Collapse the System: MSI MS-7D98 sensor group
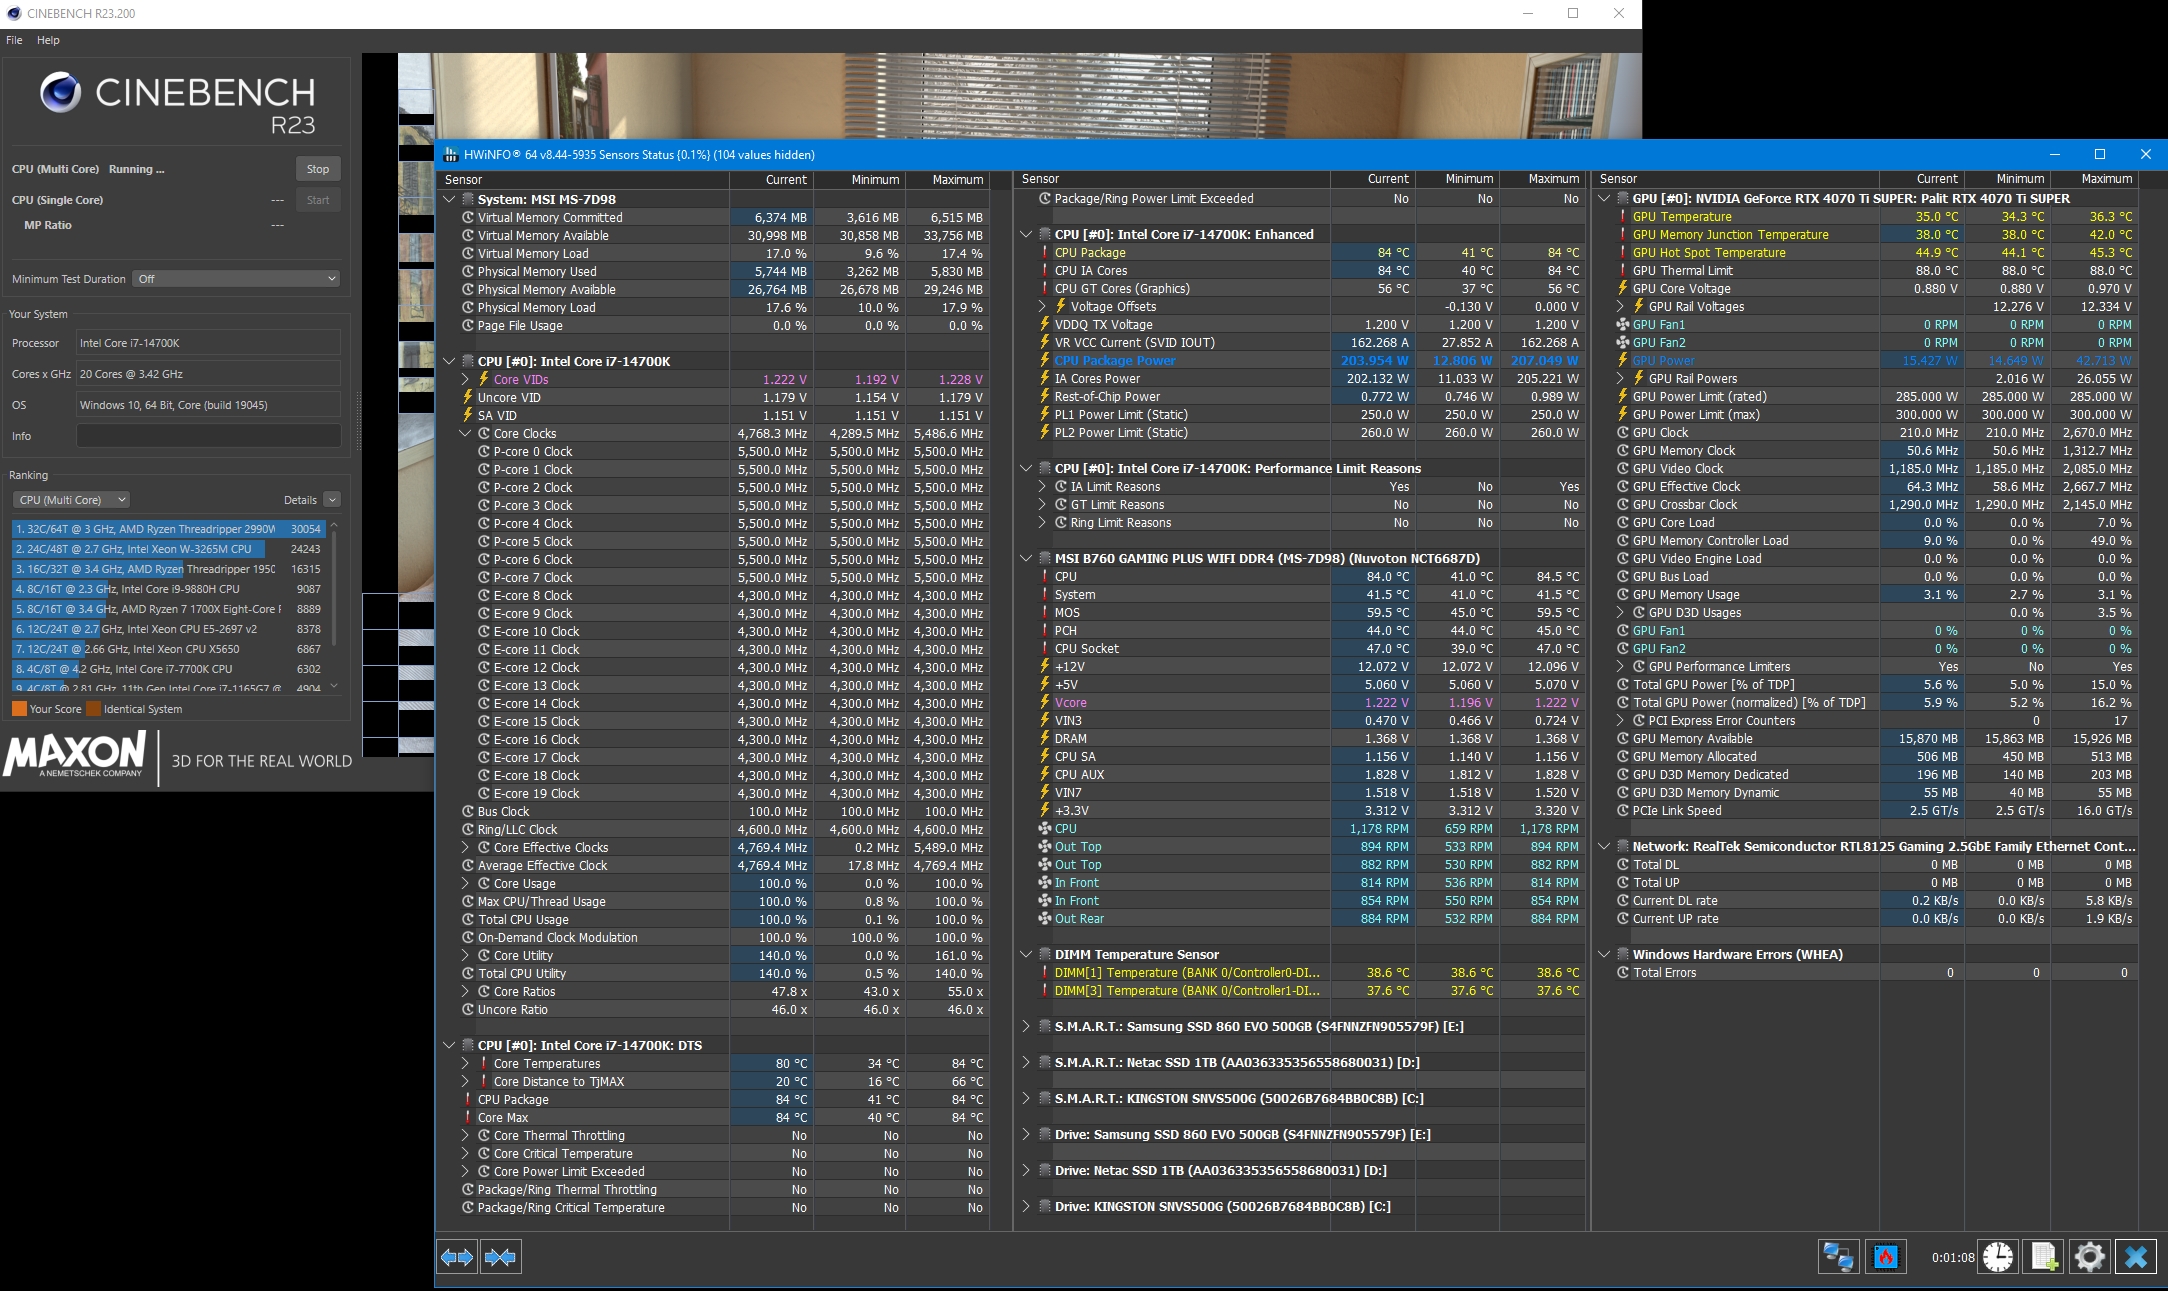 point(449,200)
